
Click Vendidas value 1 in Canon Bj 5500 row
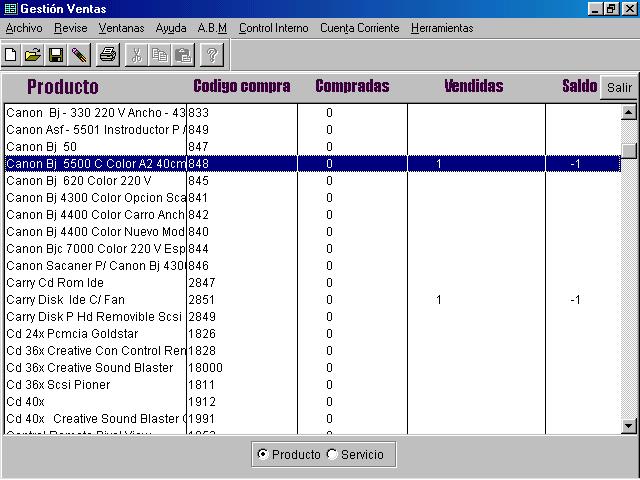click(x=439, y=164)
